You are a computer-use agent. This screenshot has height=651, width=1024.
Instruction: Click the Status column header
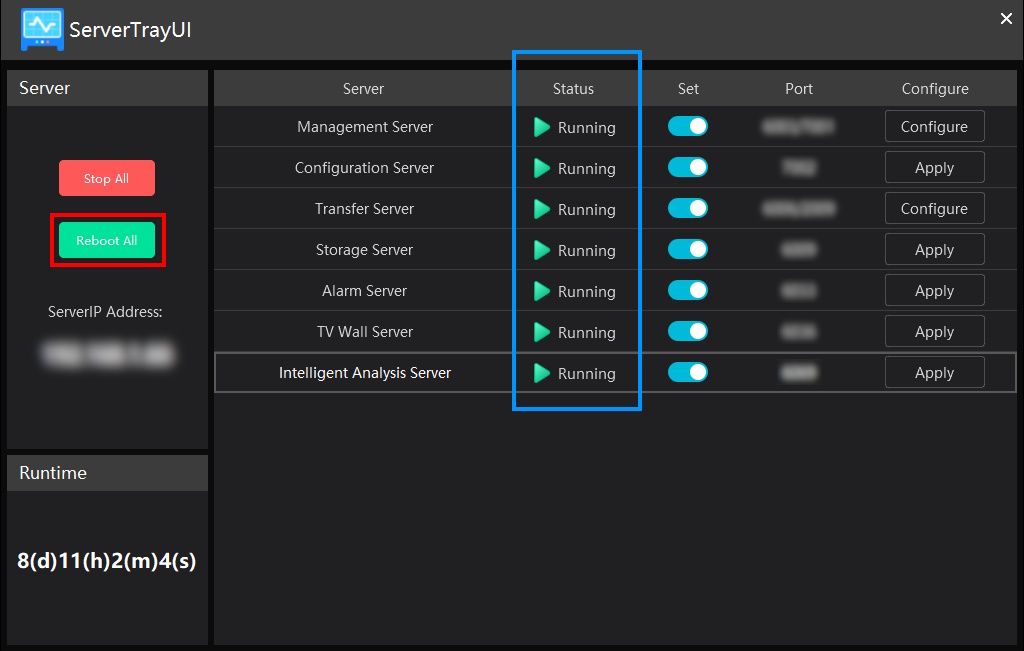(x=573, y=89)
